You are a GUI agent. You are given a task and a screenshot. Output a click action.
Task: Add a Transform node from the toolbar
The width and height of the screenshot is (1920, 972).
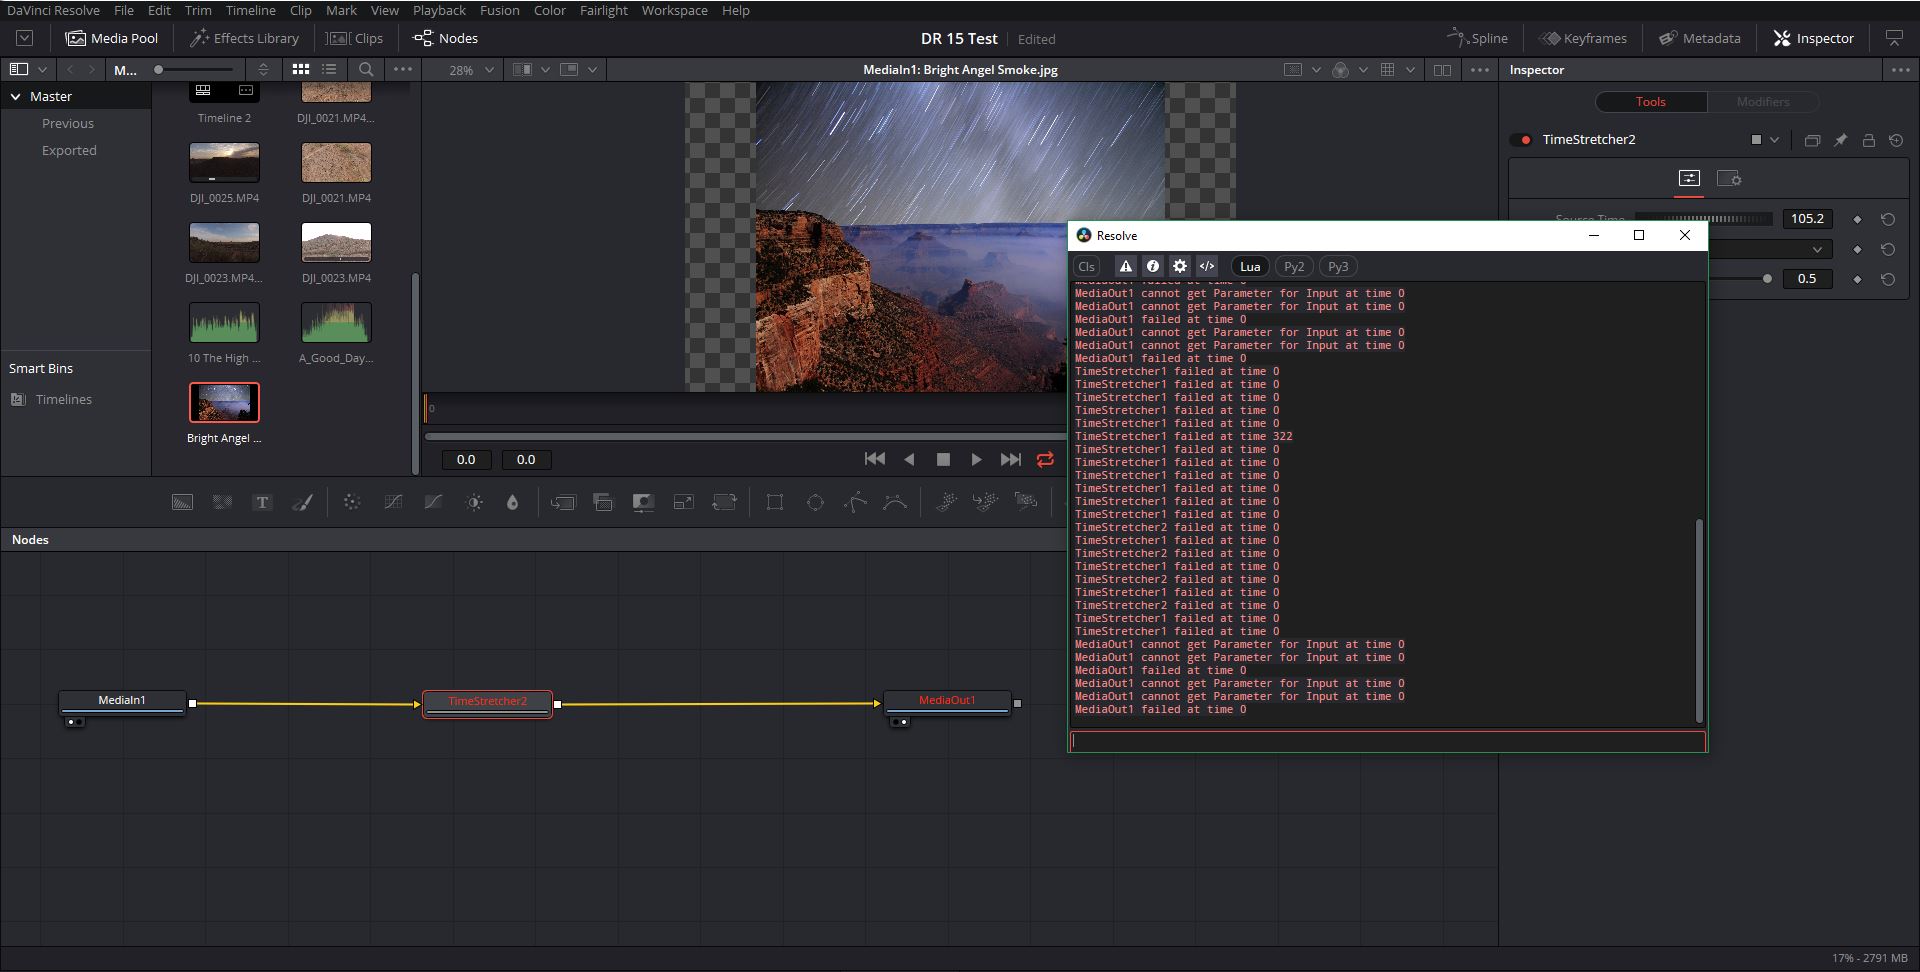(x=724, y=502)
